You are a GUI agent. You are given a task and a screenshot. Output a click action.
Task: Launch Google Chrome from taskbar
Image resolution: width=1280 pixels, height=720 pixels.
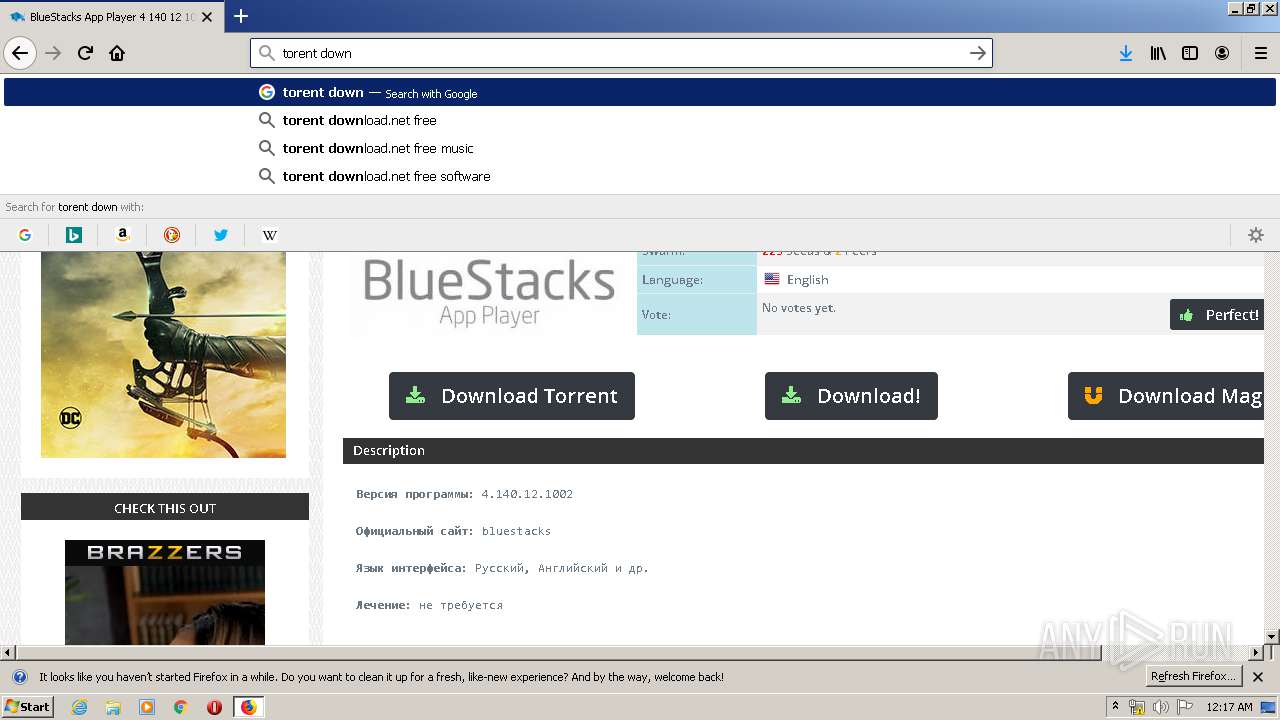(181, 707)
